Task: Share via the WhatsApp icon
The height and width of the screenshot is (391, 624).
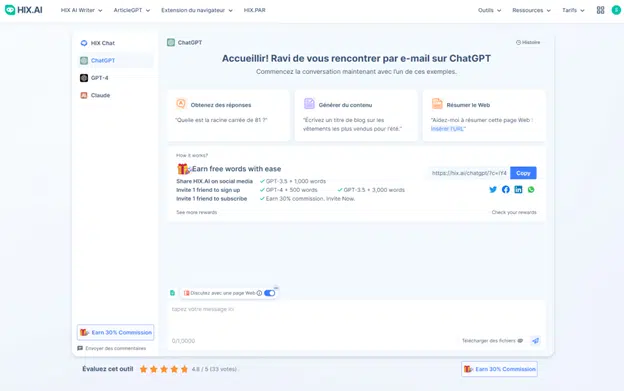Action: point(531,189)
